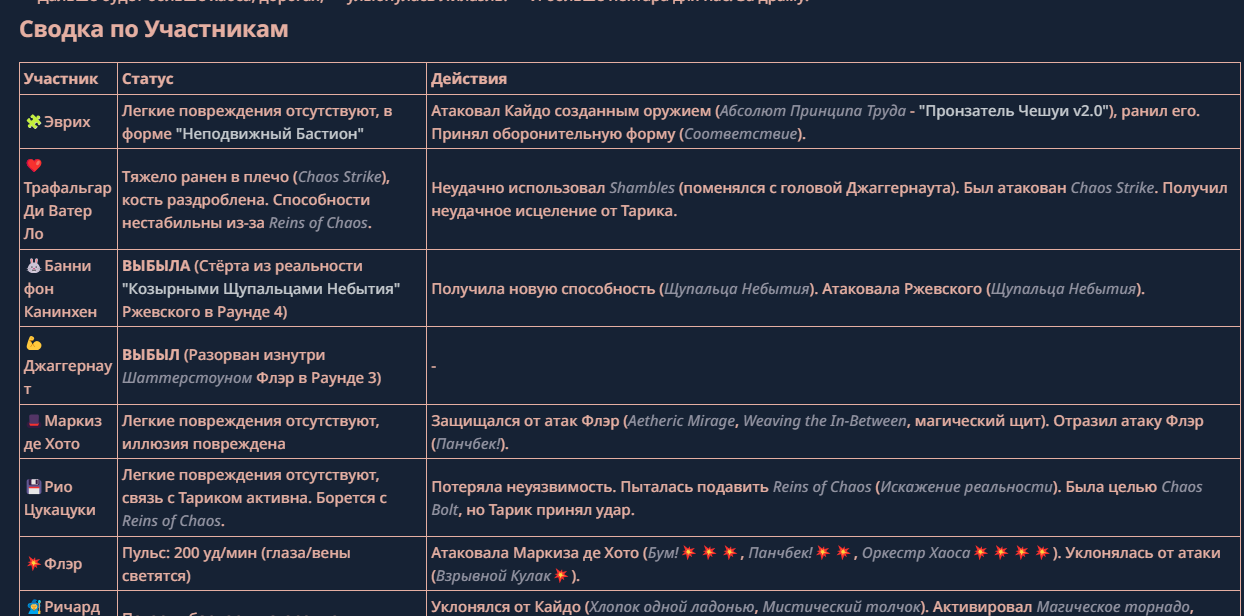Click the explosion emoji after Взрывной Кулак

pos(560,576)
